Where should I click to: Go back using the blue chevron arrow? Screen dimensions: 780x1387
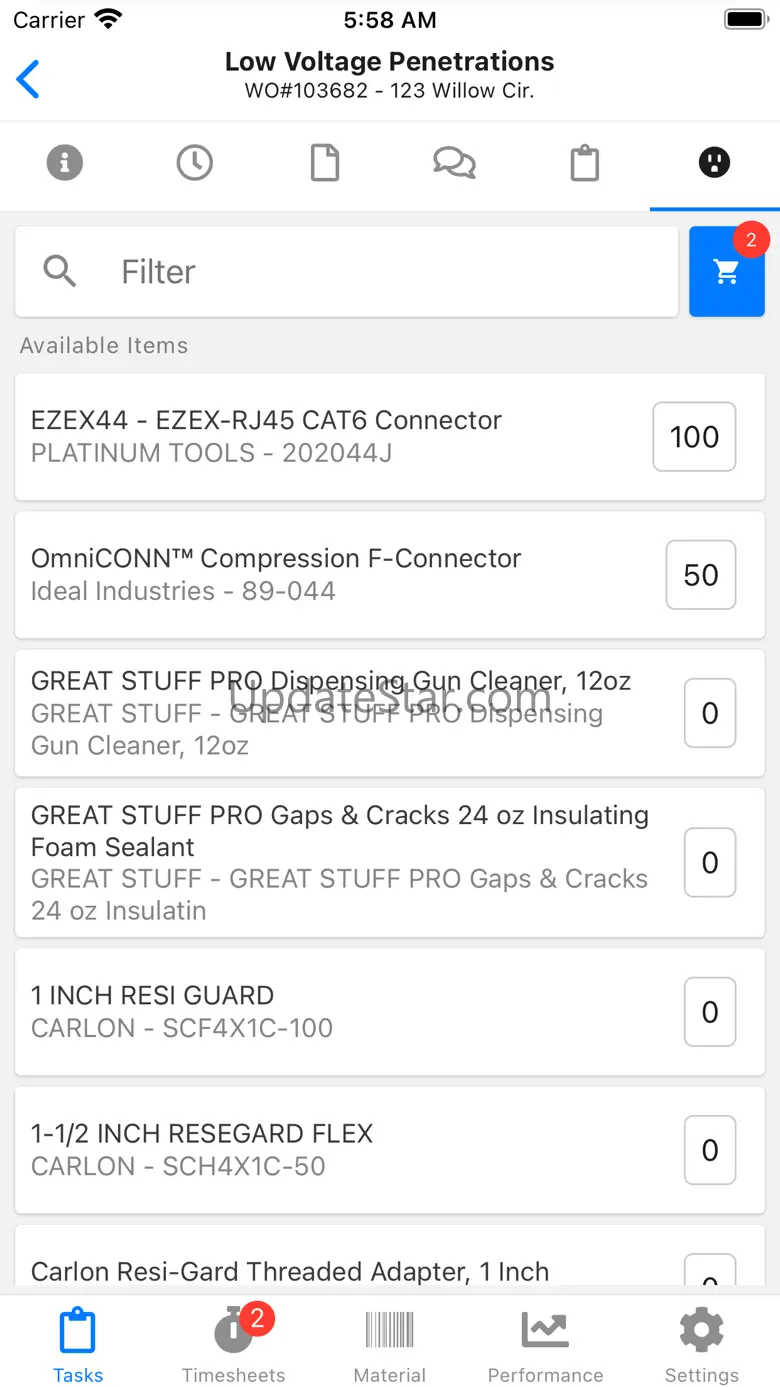click(29, 79)
